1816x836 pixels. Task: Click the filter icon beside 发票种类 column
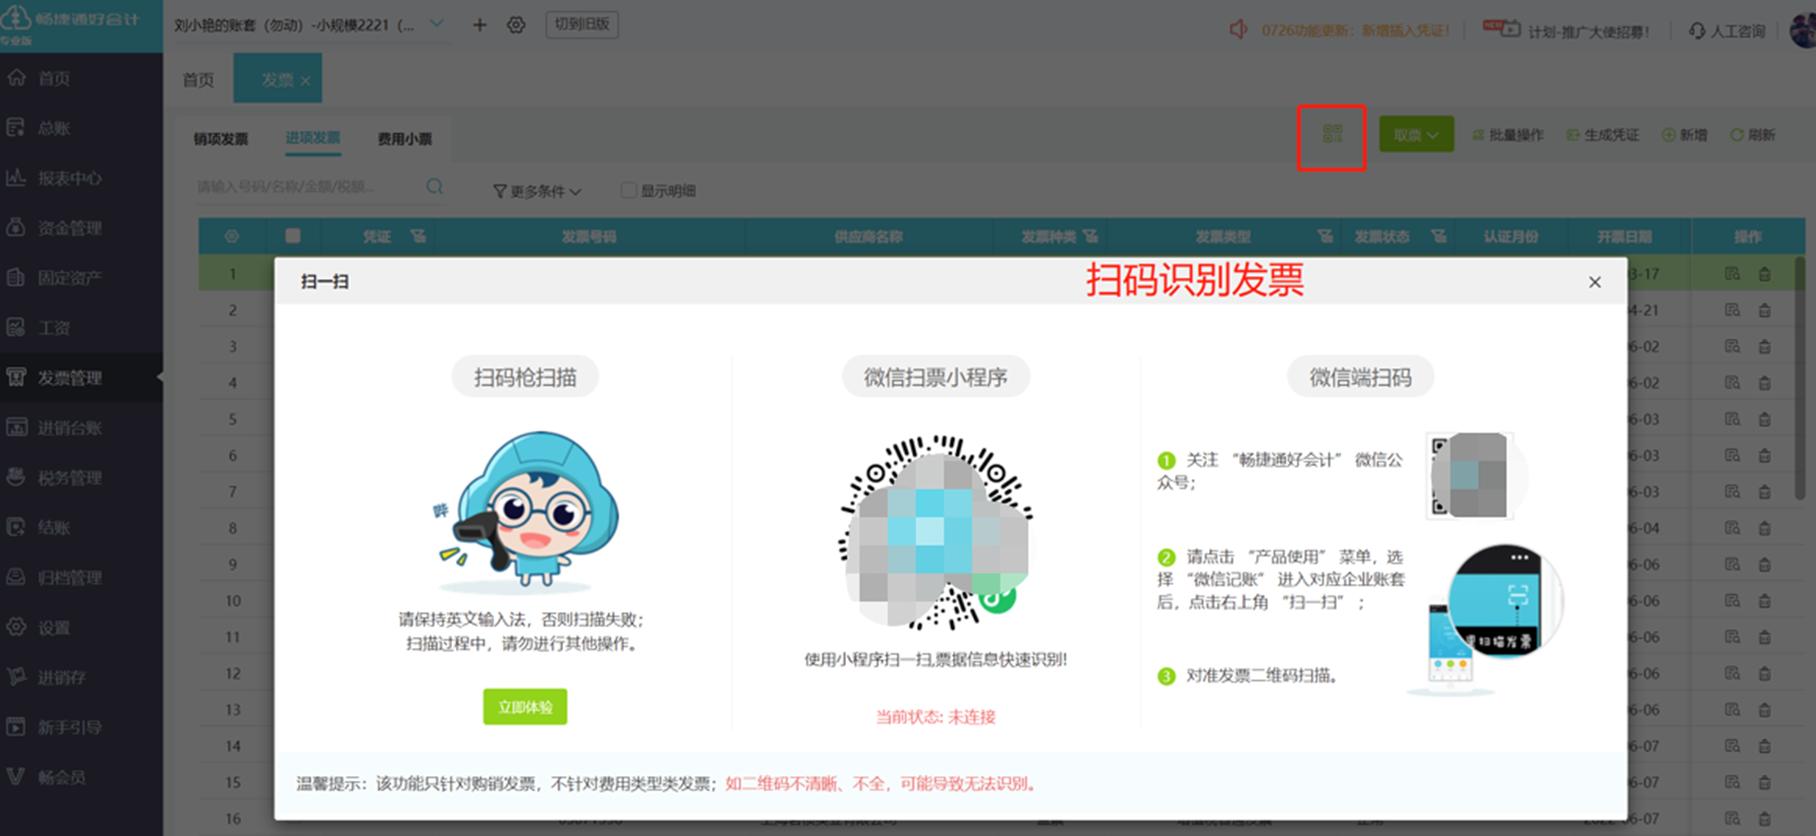point(1090,237)
